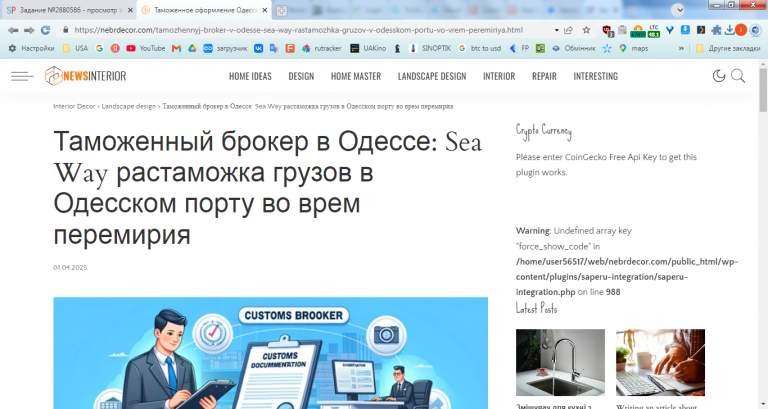
Task: Open the Настройки gear bookmark
Action: [x=31, y=48]
